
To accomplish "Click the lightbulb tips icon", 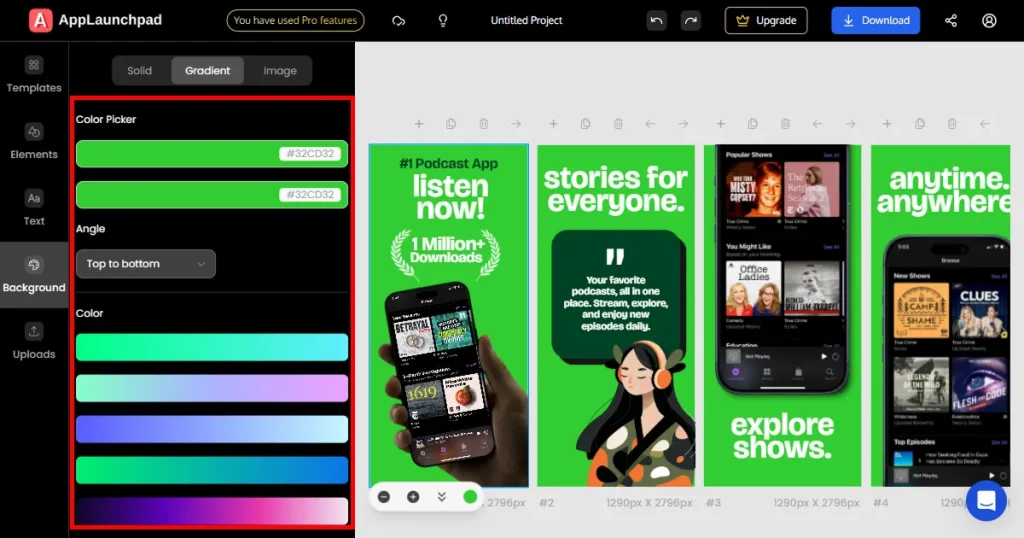I will pyautogui.click(x=443, y=21).
